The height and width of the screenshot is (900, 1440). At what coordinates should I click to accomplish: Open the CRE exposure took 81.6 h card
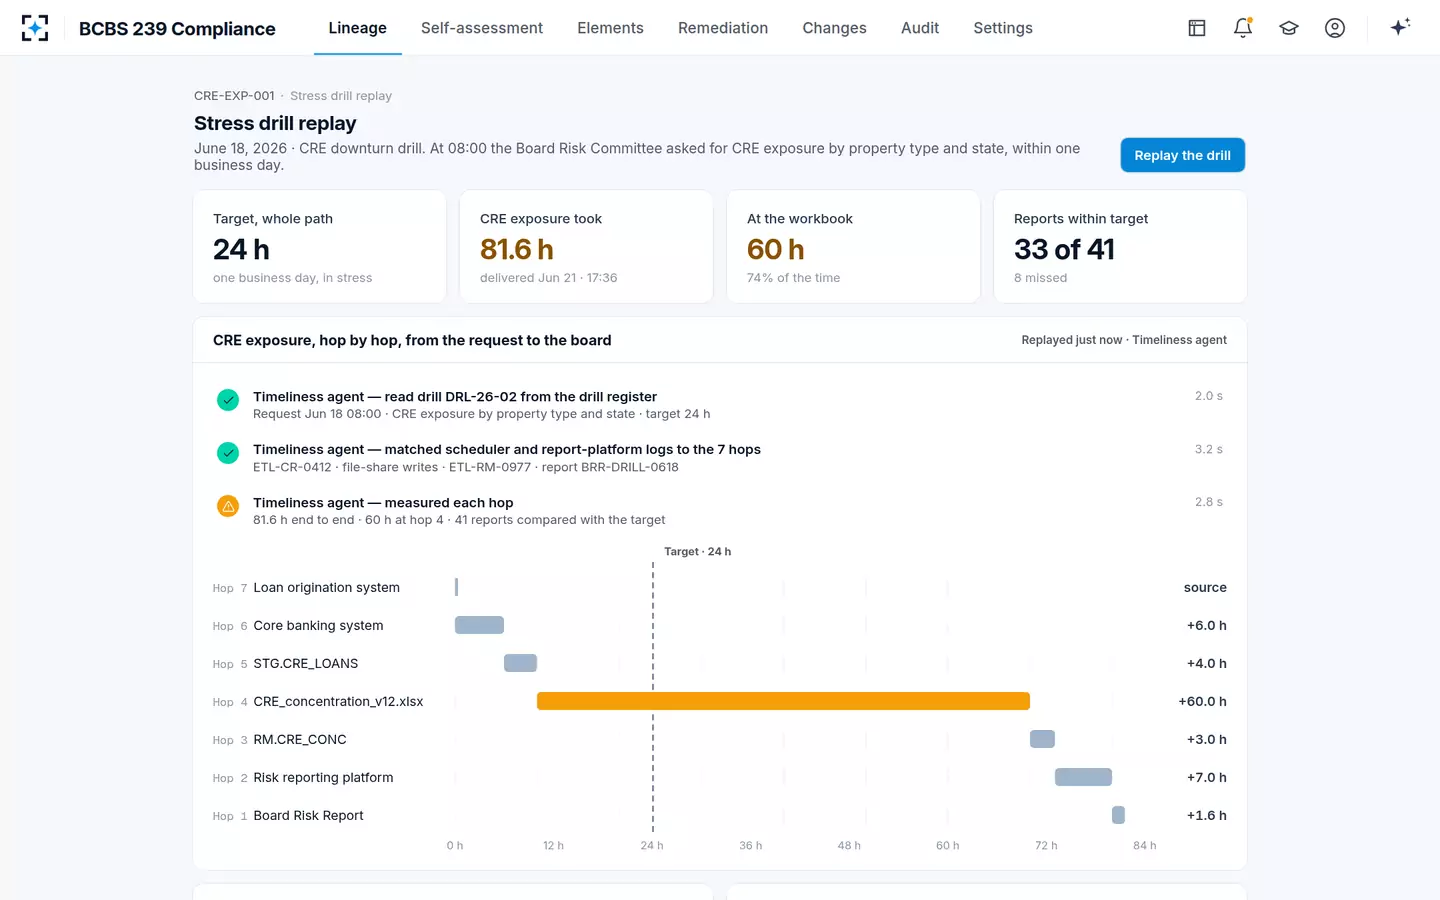pyautogui.click(x=586, y=246)
